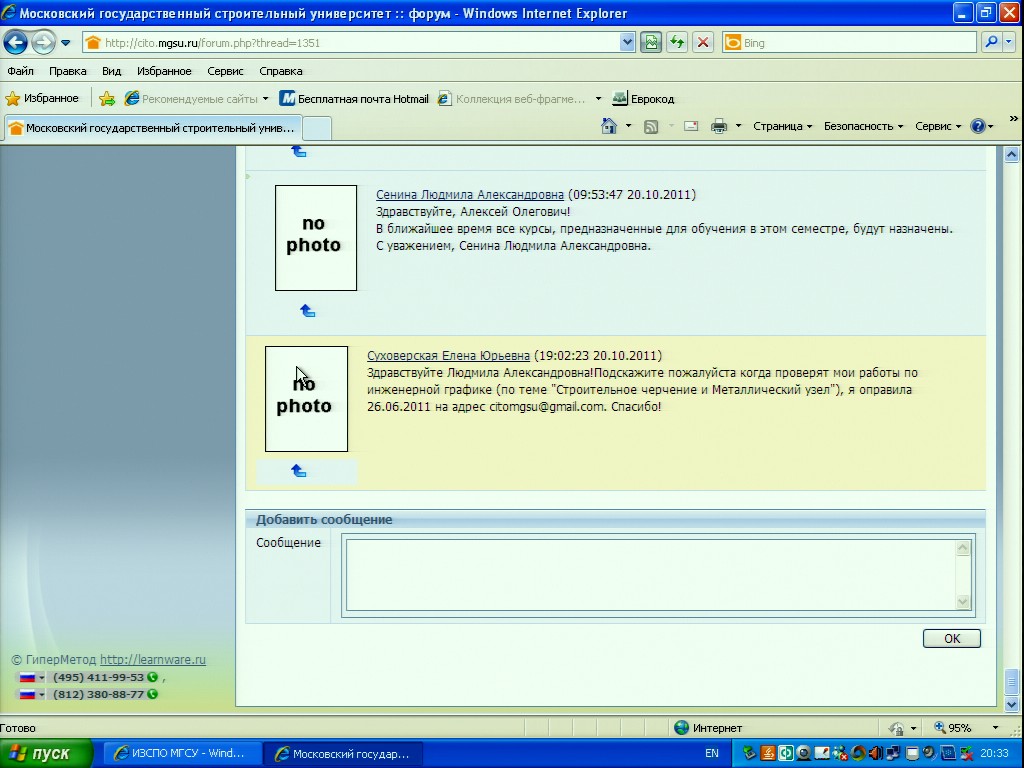Screen dimensions: 1024x768
Task: Click the RSS feeds icon
Action: click(651, 127)
